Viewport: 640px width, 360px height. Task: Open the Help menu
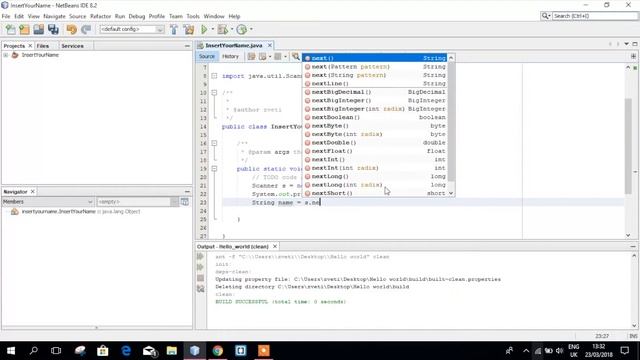click(234, 16)
